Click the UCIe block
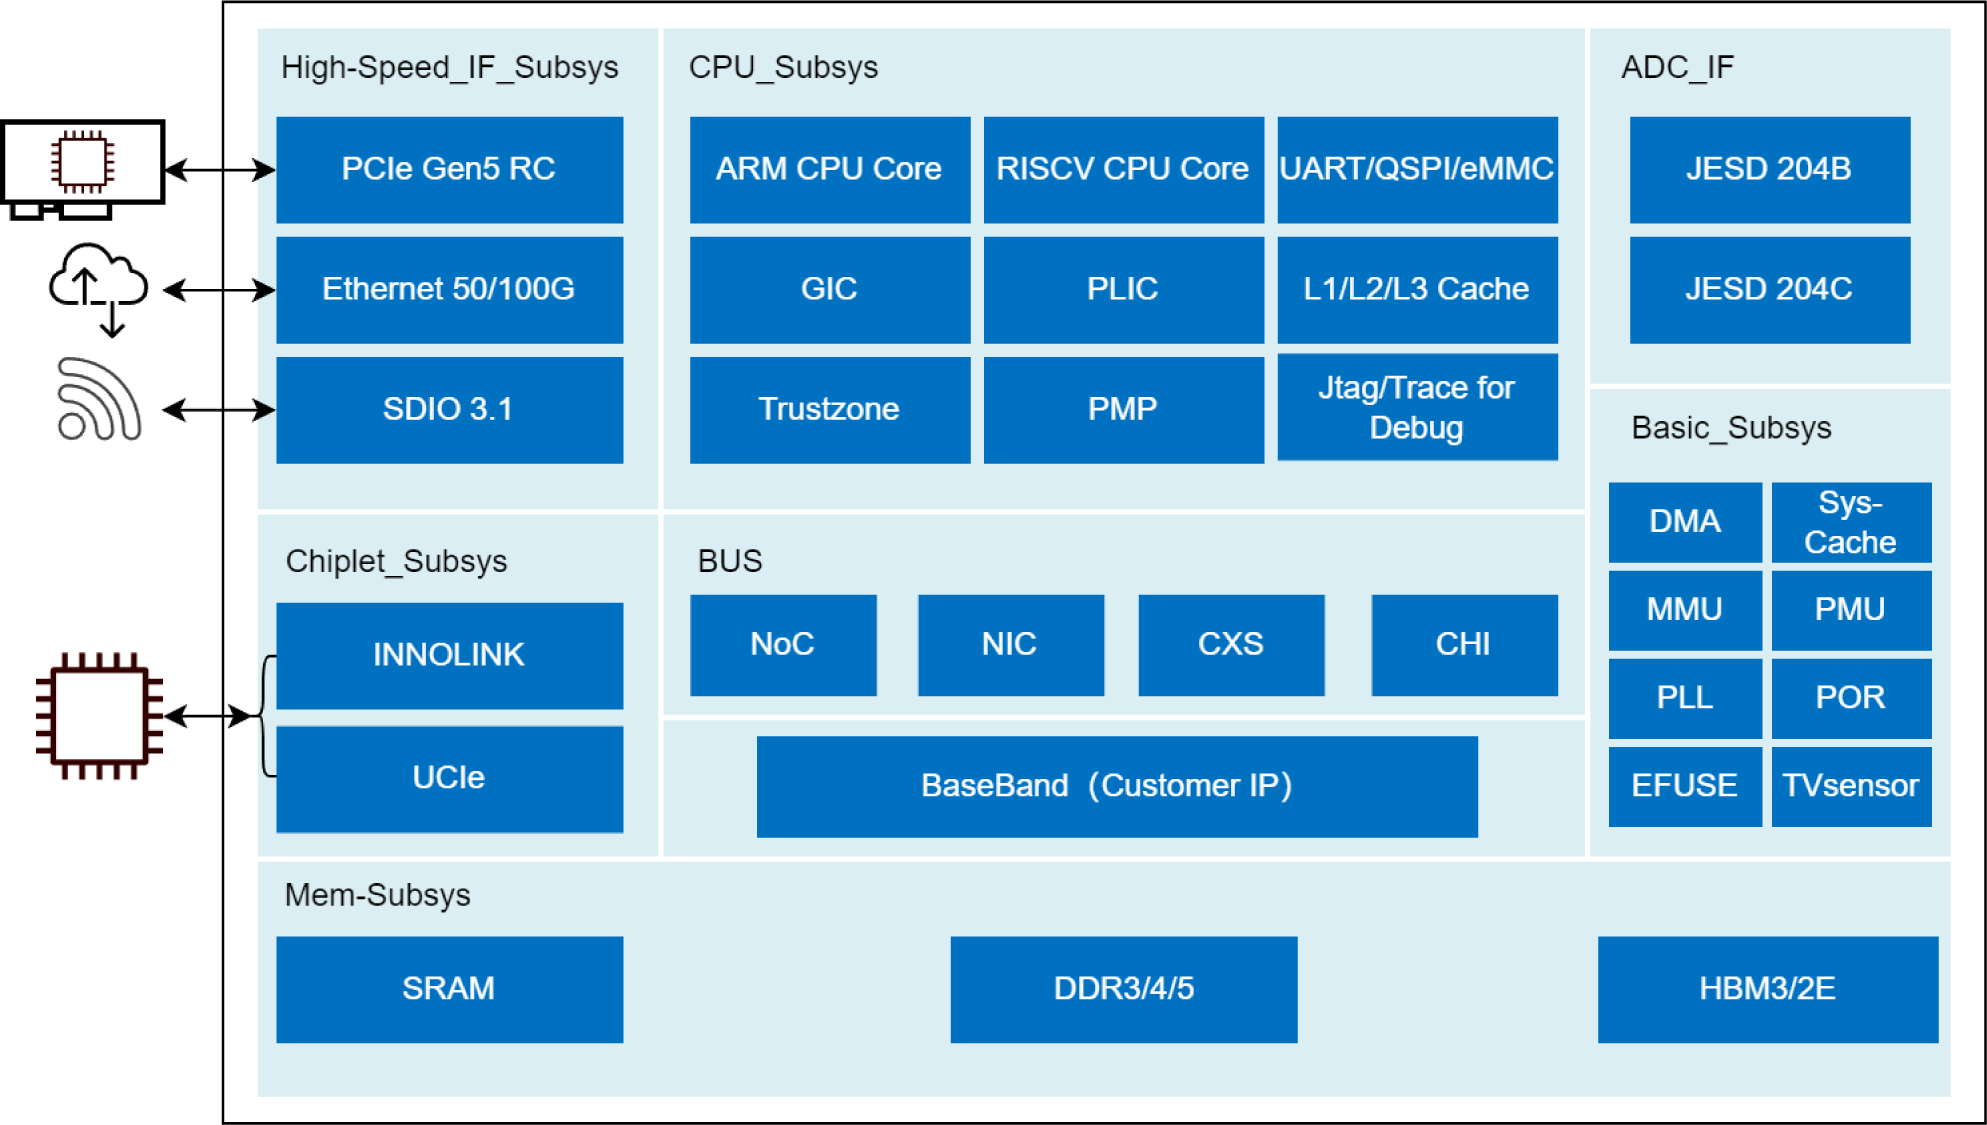This screenshot has width=1987, height=1125. (x=449, y=779)
